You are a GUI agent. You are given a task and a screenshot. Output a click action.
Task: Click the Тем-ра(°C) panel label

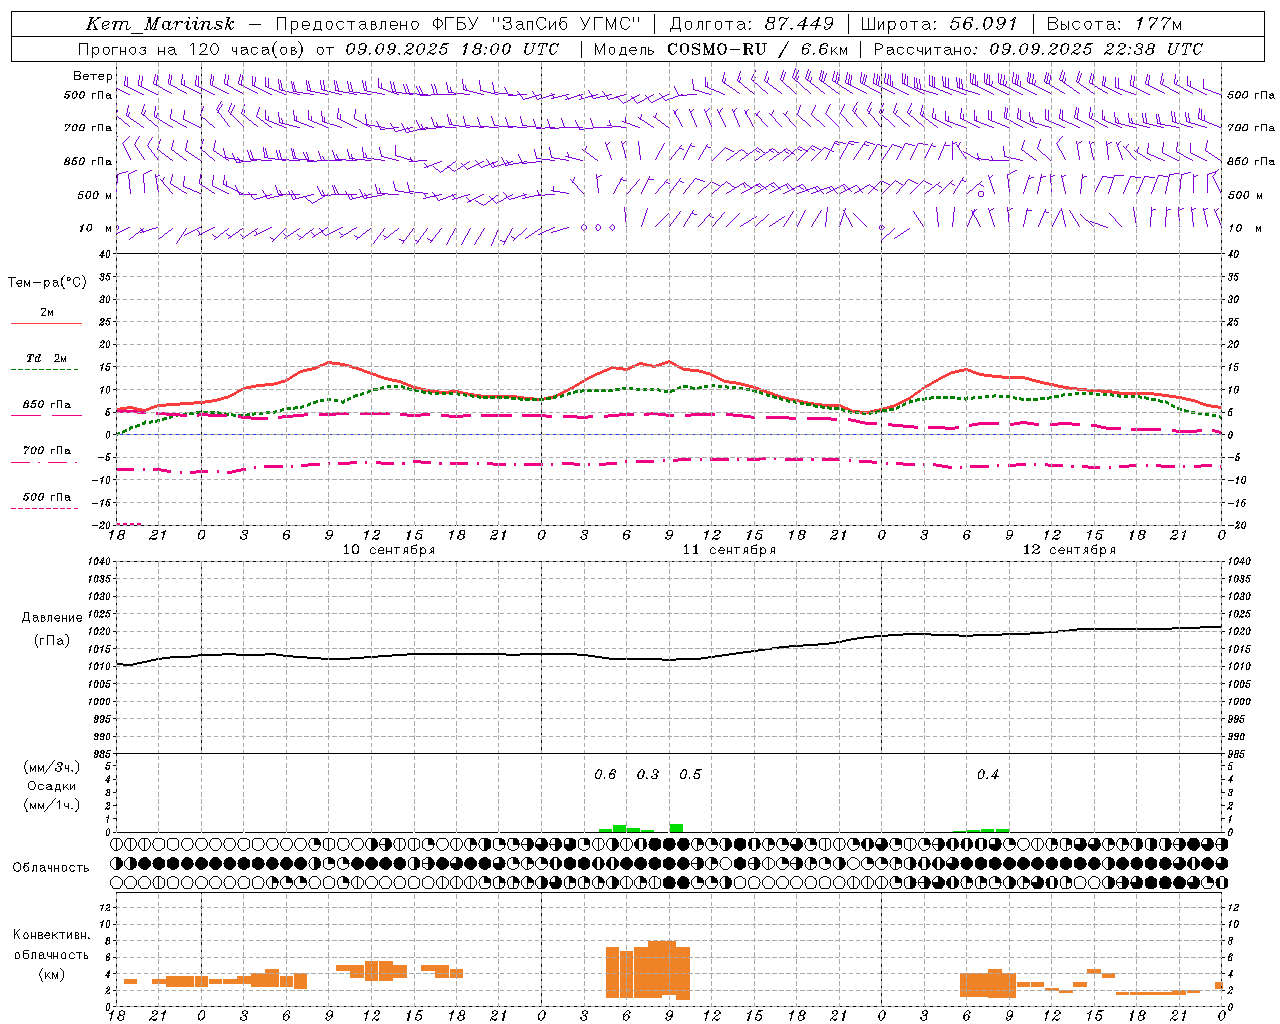pos(47,283)
